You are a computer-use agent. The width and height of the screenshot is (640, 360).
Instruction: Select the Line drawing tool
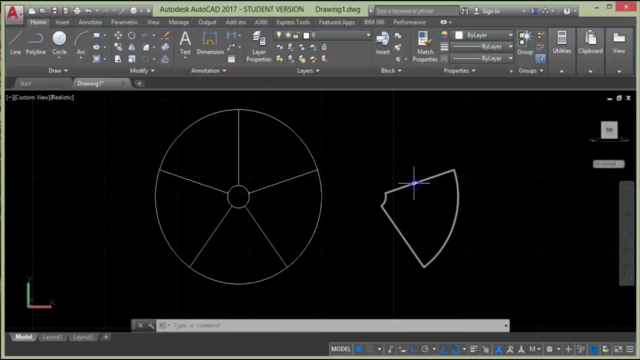(x=15, y=43)
